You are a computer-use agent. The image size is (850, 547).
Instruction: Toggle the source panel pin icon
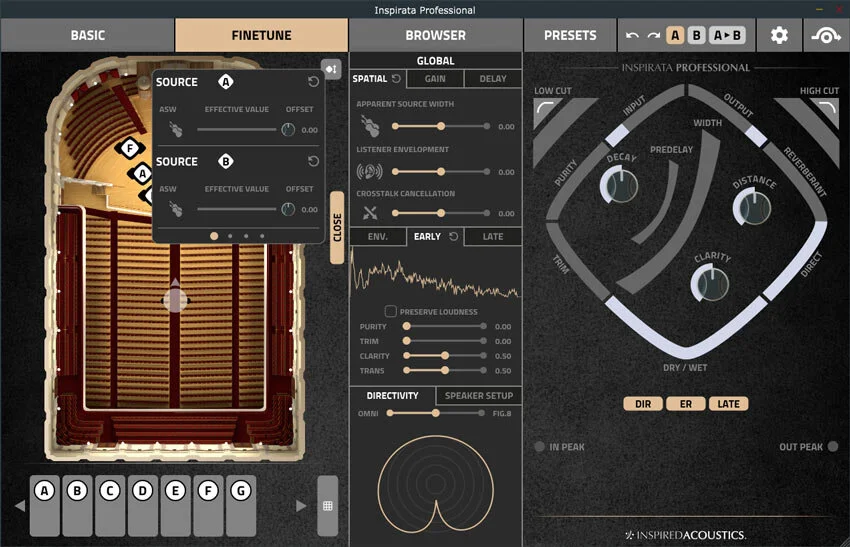point(331,69)
